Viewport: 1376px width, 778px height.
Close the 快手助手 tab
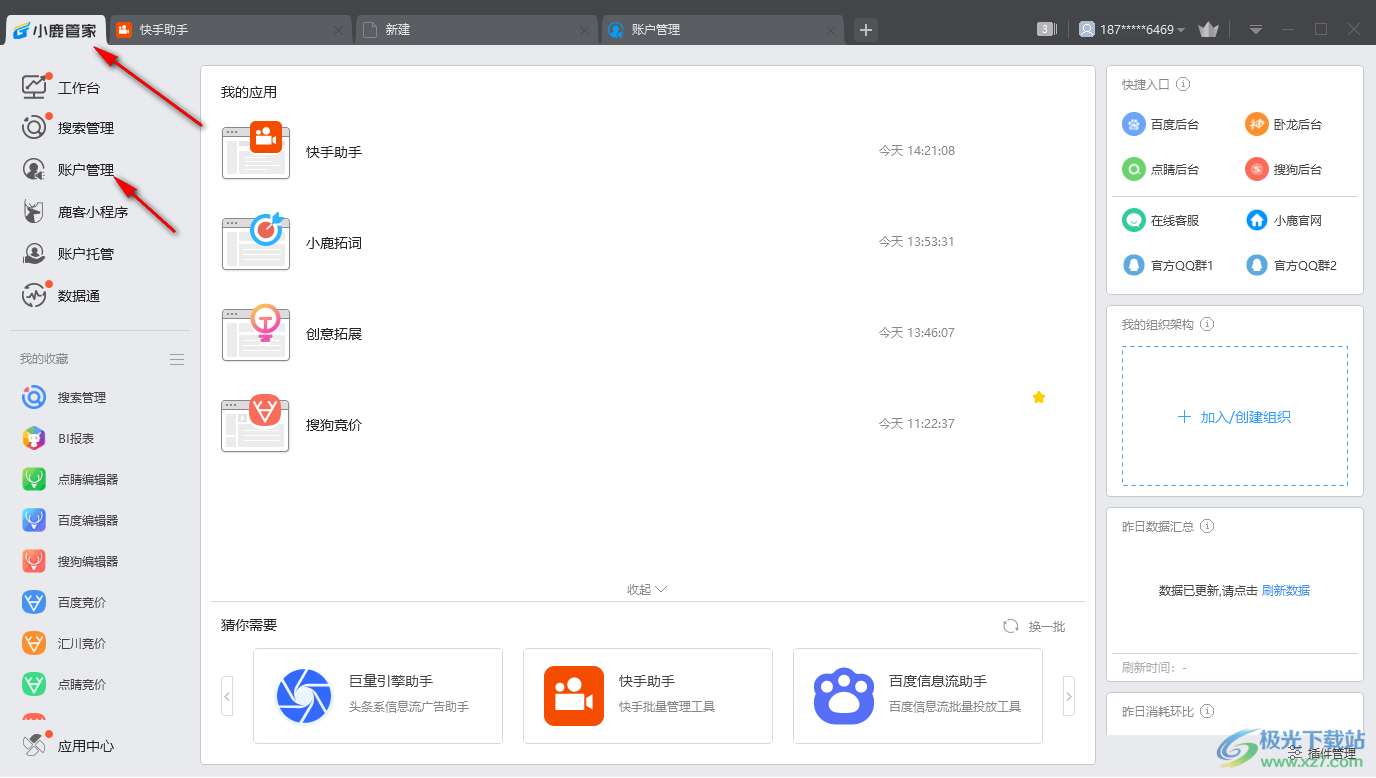click(339, 31)
